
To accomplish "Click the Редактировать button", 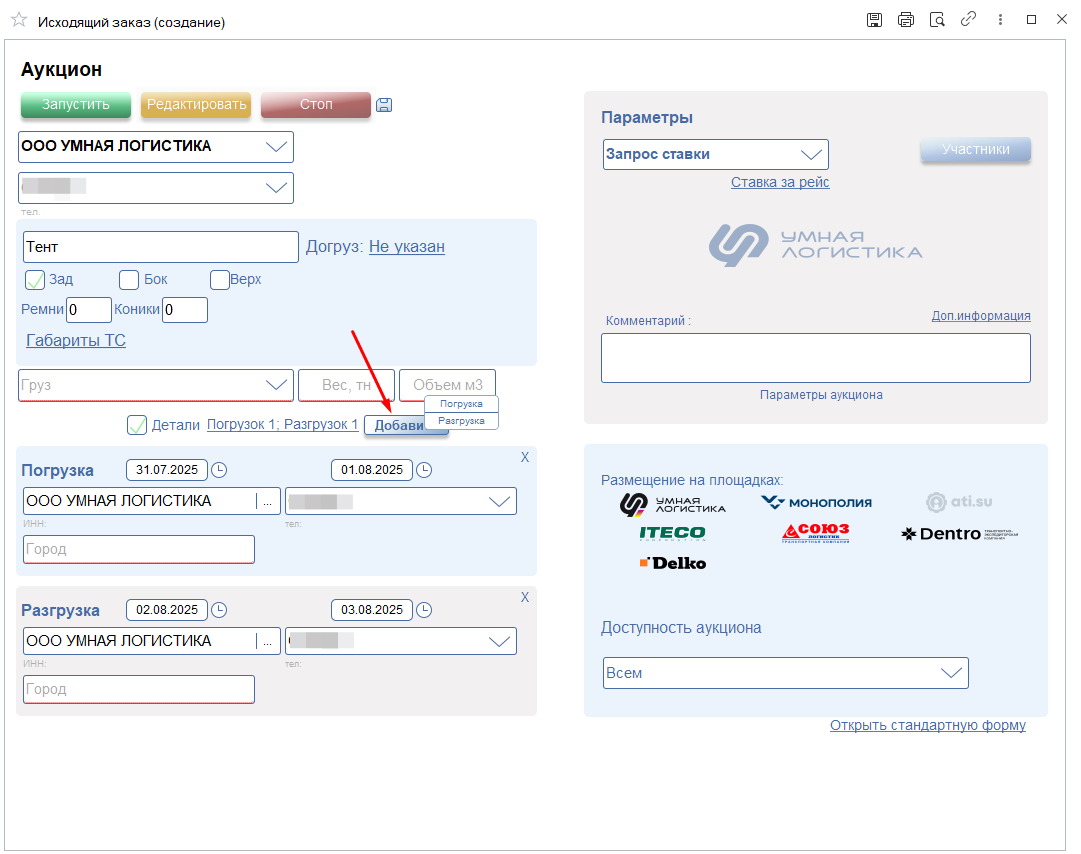I will click(x=196, y=105).
